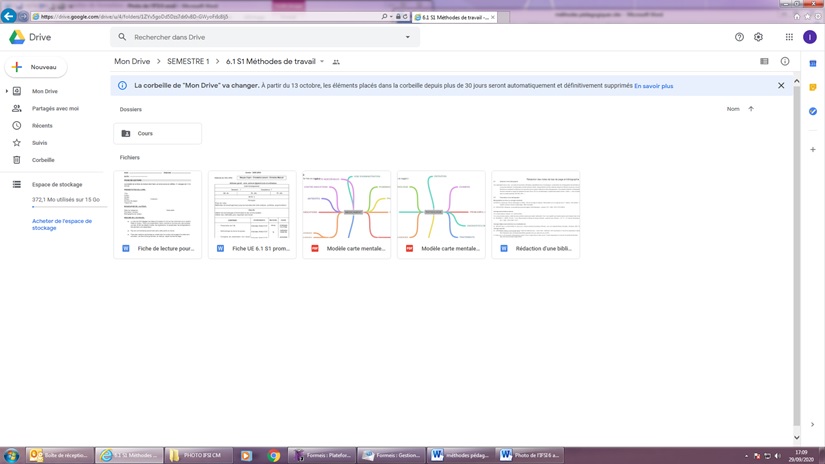
Task: Open Google Calendar side panel icon
Action: pos(812,64)
